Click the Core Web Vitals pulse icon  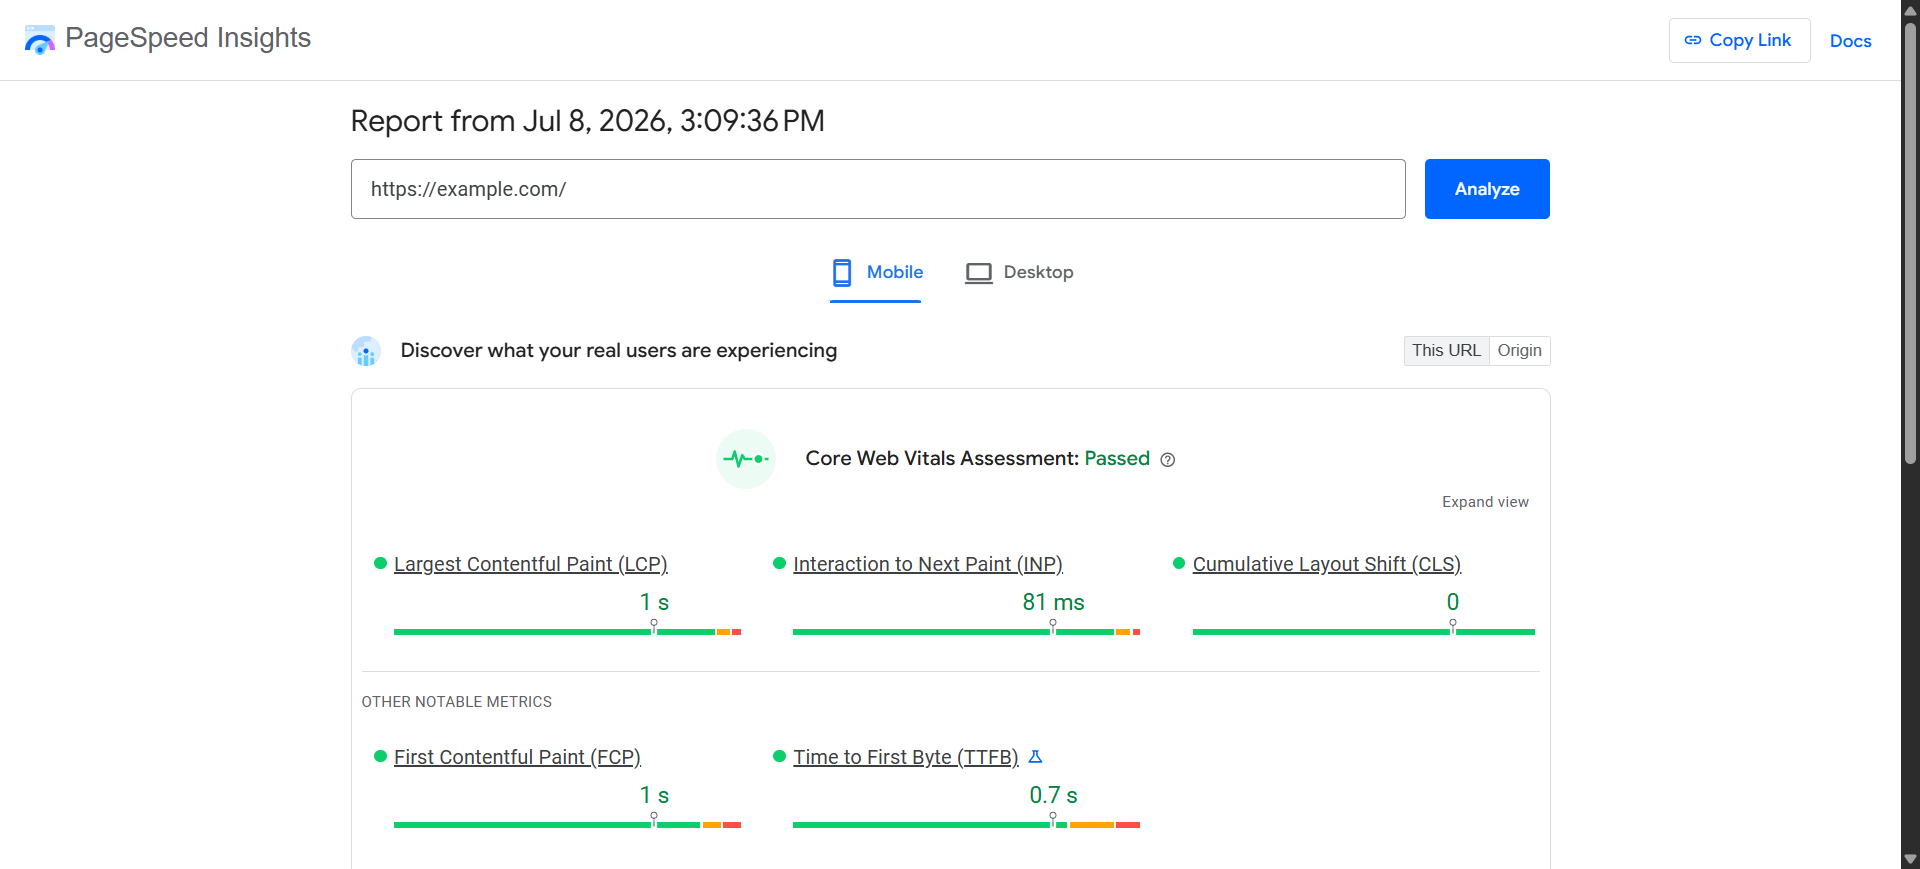point(746,459)
